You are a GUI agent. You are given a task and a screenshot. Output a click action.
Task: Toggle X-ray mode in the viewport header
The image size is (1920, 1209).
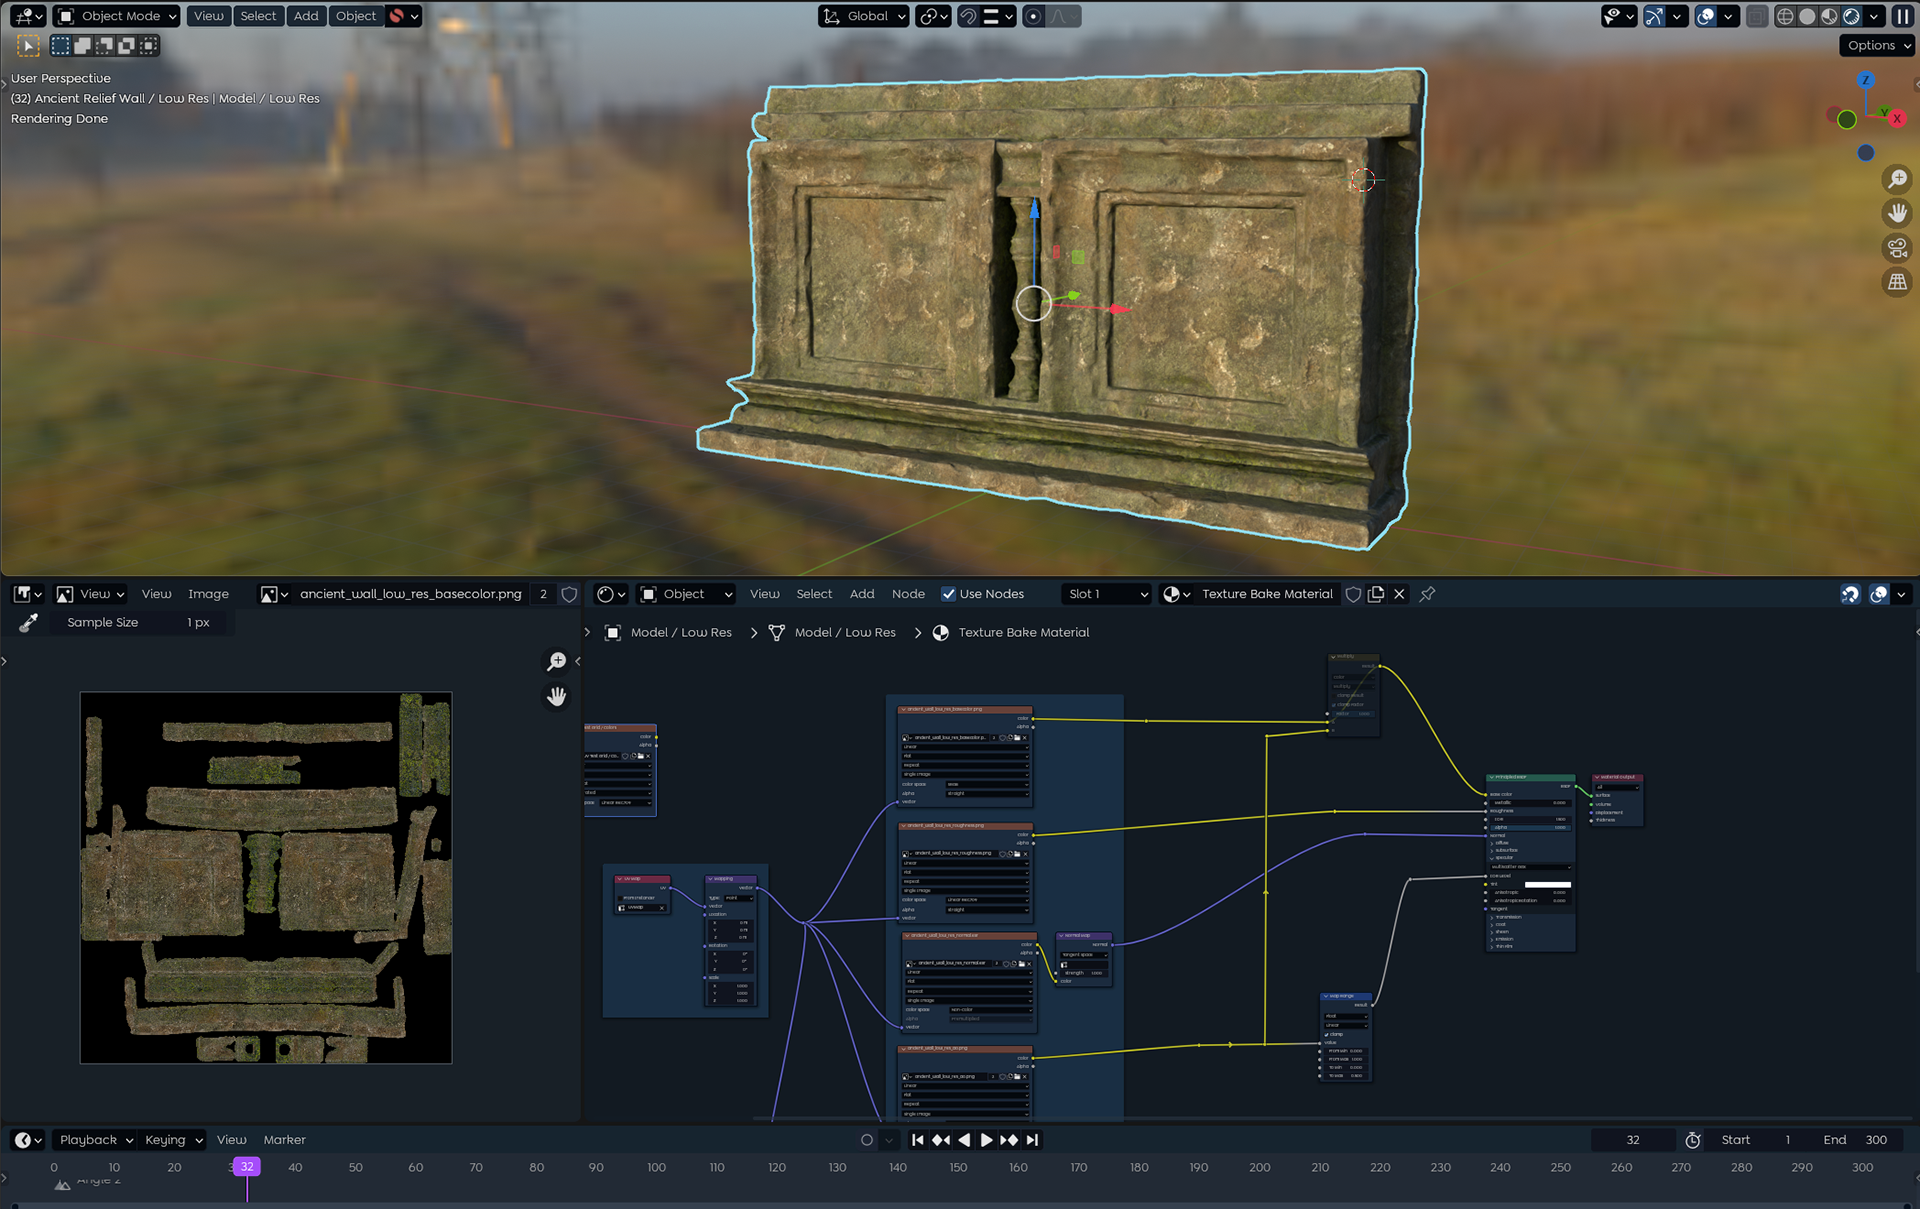click(1757, 16)
